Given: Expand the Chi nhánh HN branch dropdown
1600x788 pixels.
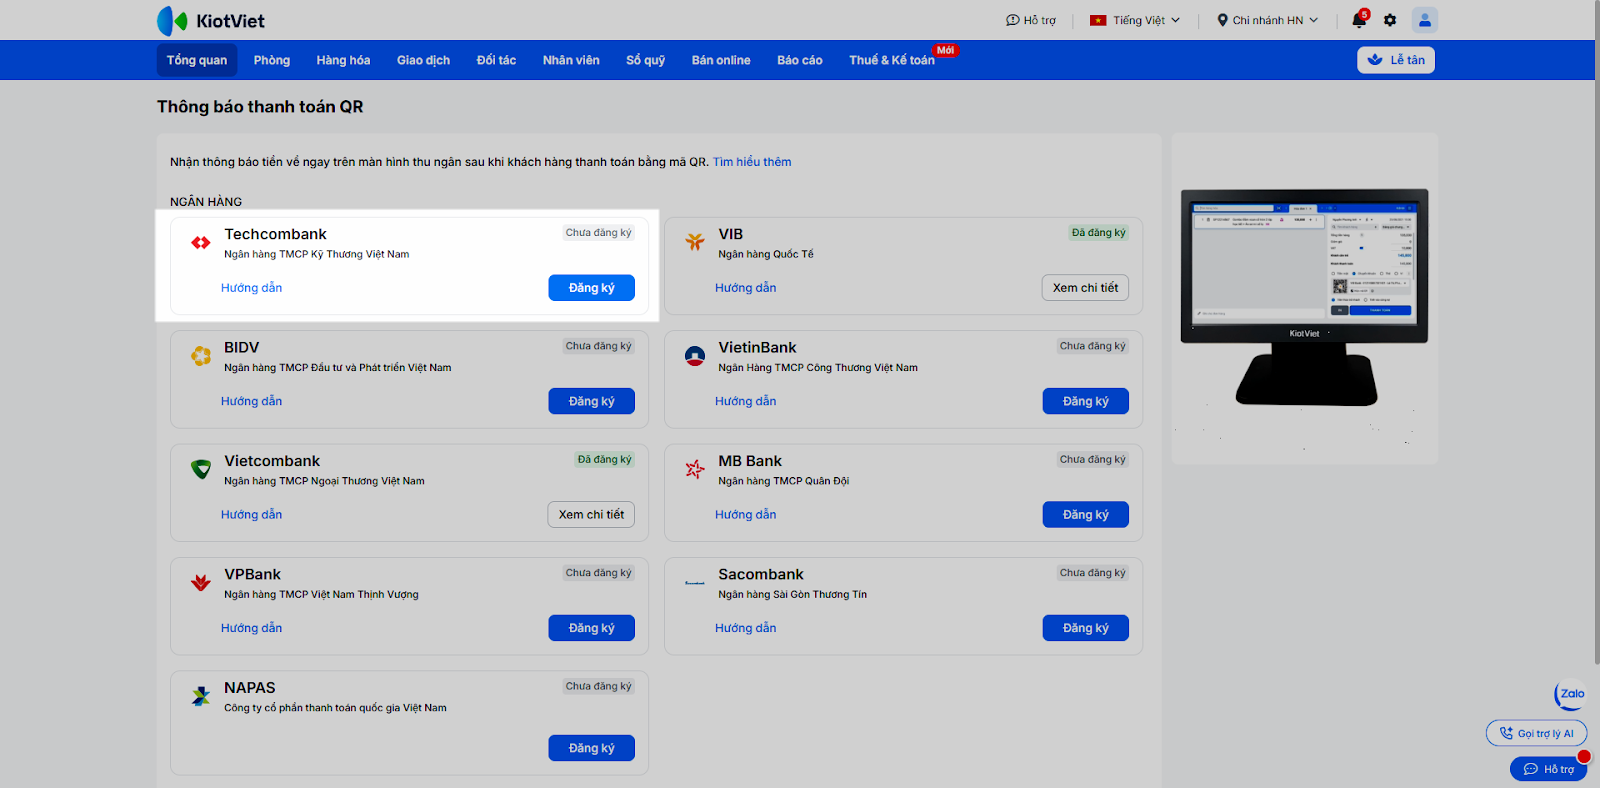Looking at the screenshot, I should (x=1267, y=20).
